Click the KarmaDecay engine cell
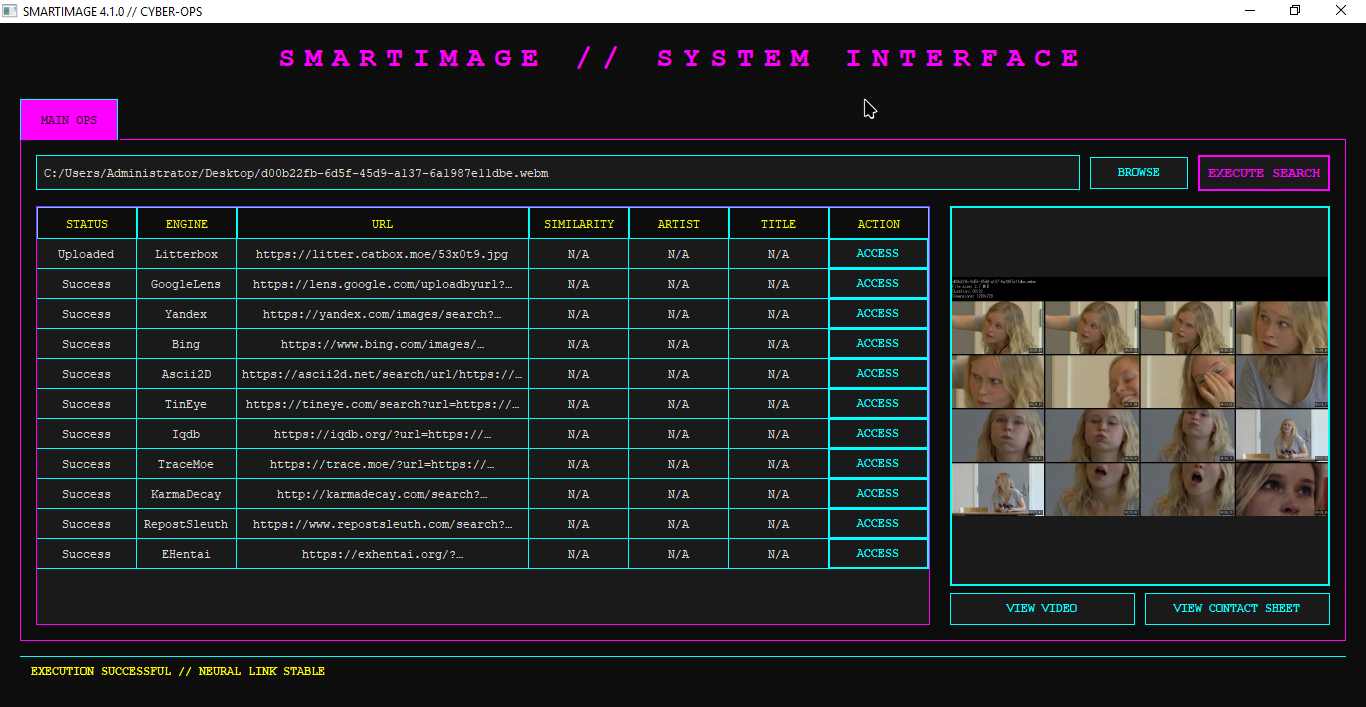 point(187,494)
